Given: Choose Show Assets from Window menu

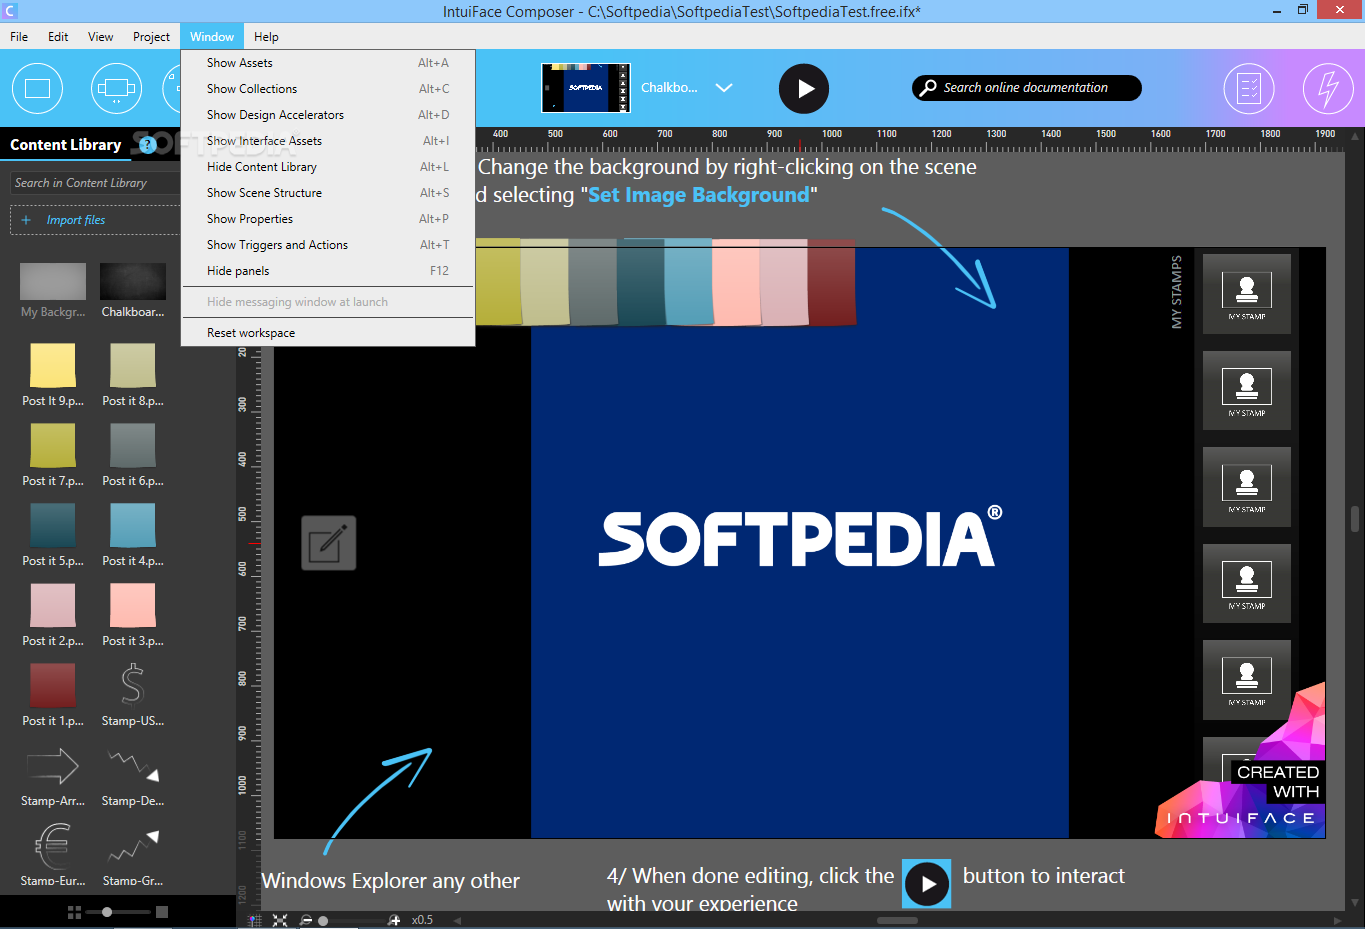Looking at the screenshot, I should (x=328, y=63).
